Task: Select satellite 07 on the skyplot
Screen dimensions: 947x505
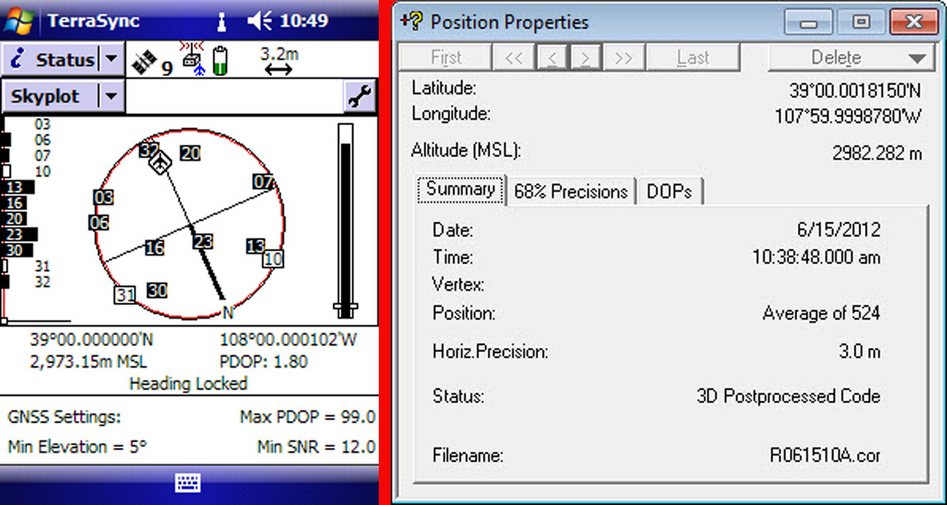Action: pyautogui.click(x=263, y=182)
